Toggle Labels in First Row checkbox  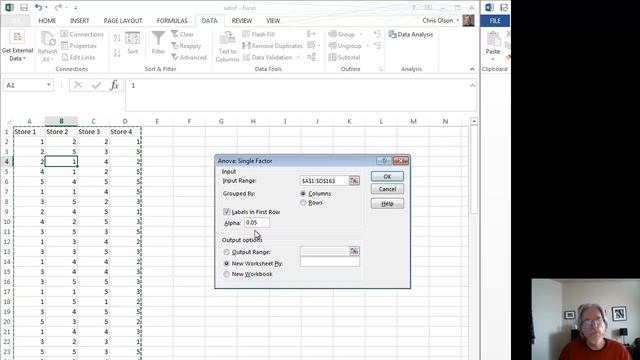coord(227,212)
